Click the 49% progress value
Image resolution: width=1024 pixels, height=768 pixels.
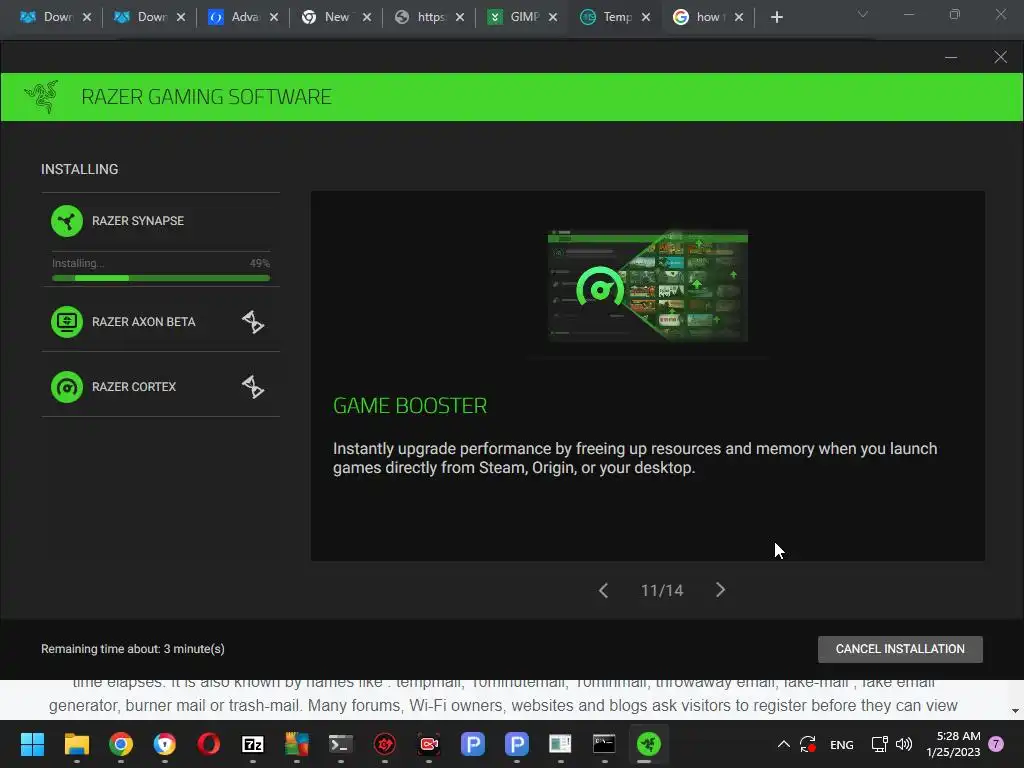coord(259,263)
